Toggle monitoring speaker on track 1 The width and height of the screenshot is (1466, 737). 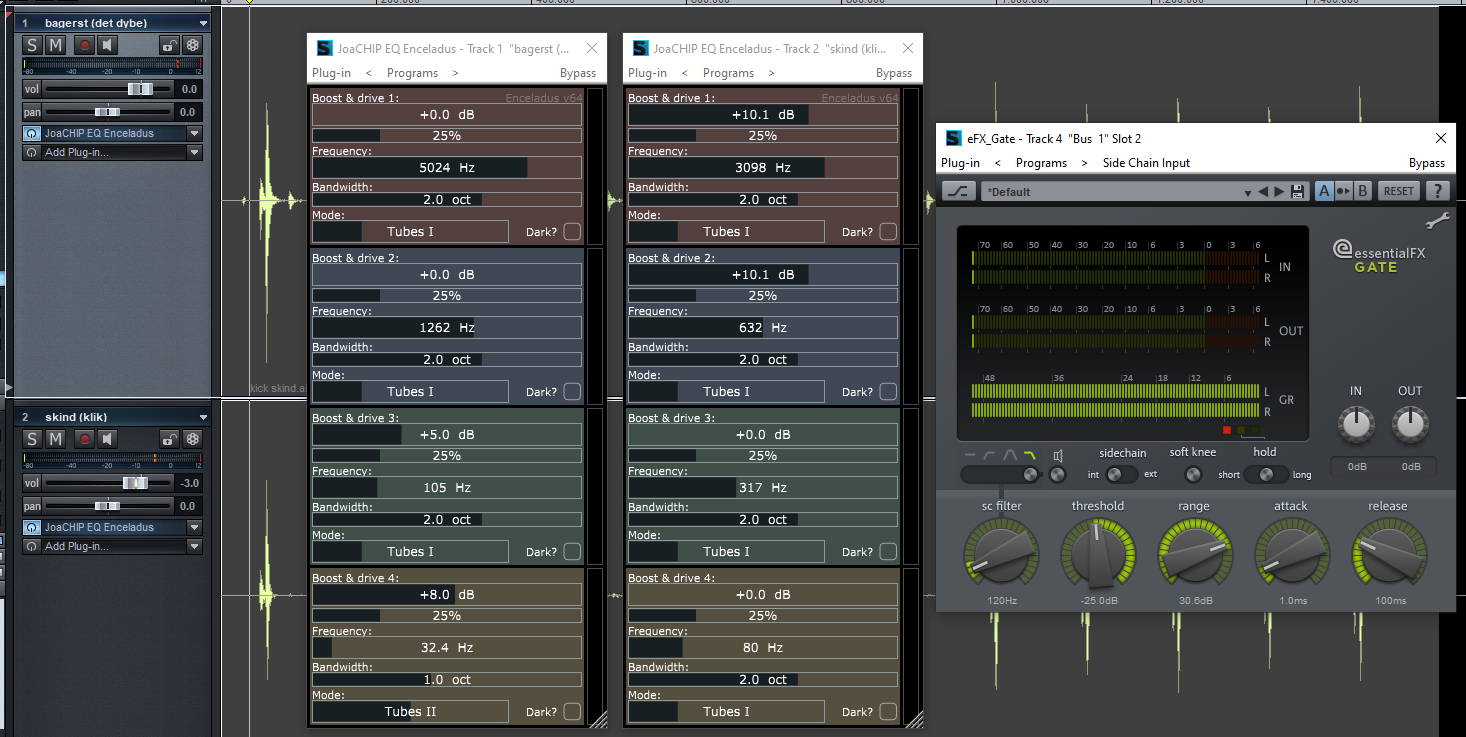pos(108,45)
